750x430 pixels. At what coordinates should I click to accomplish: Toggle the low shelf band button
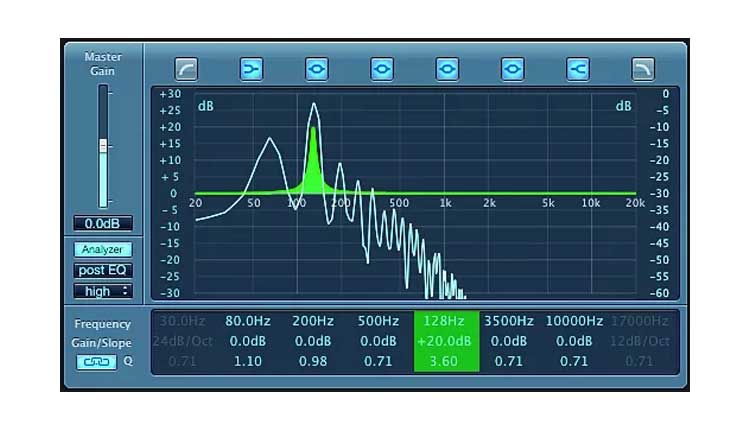coord(251,69)
